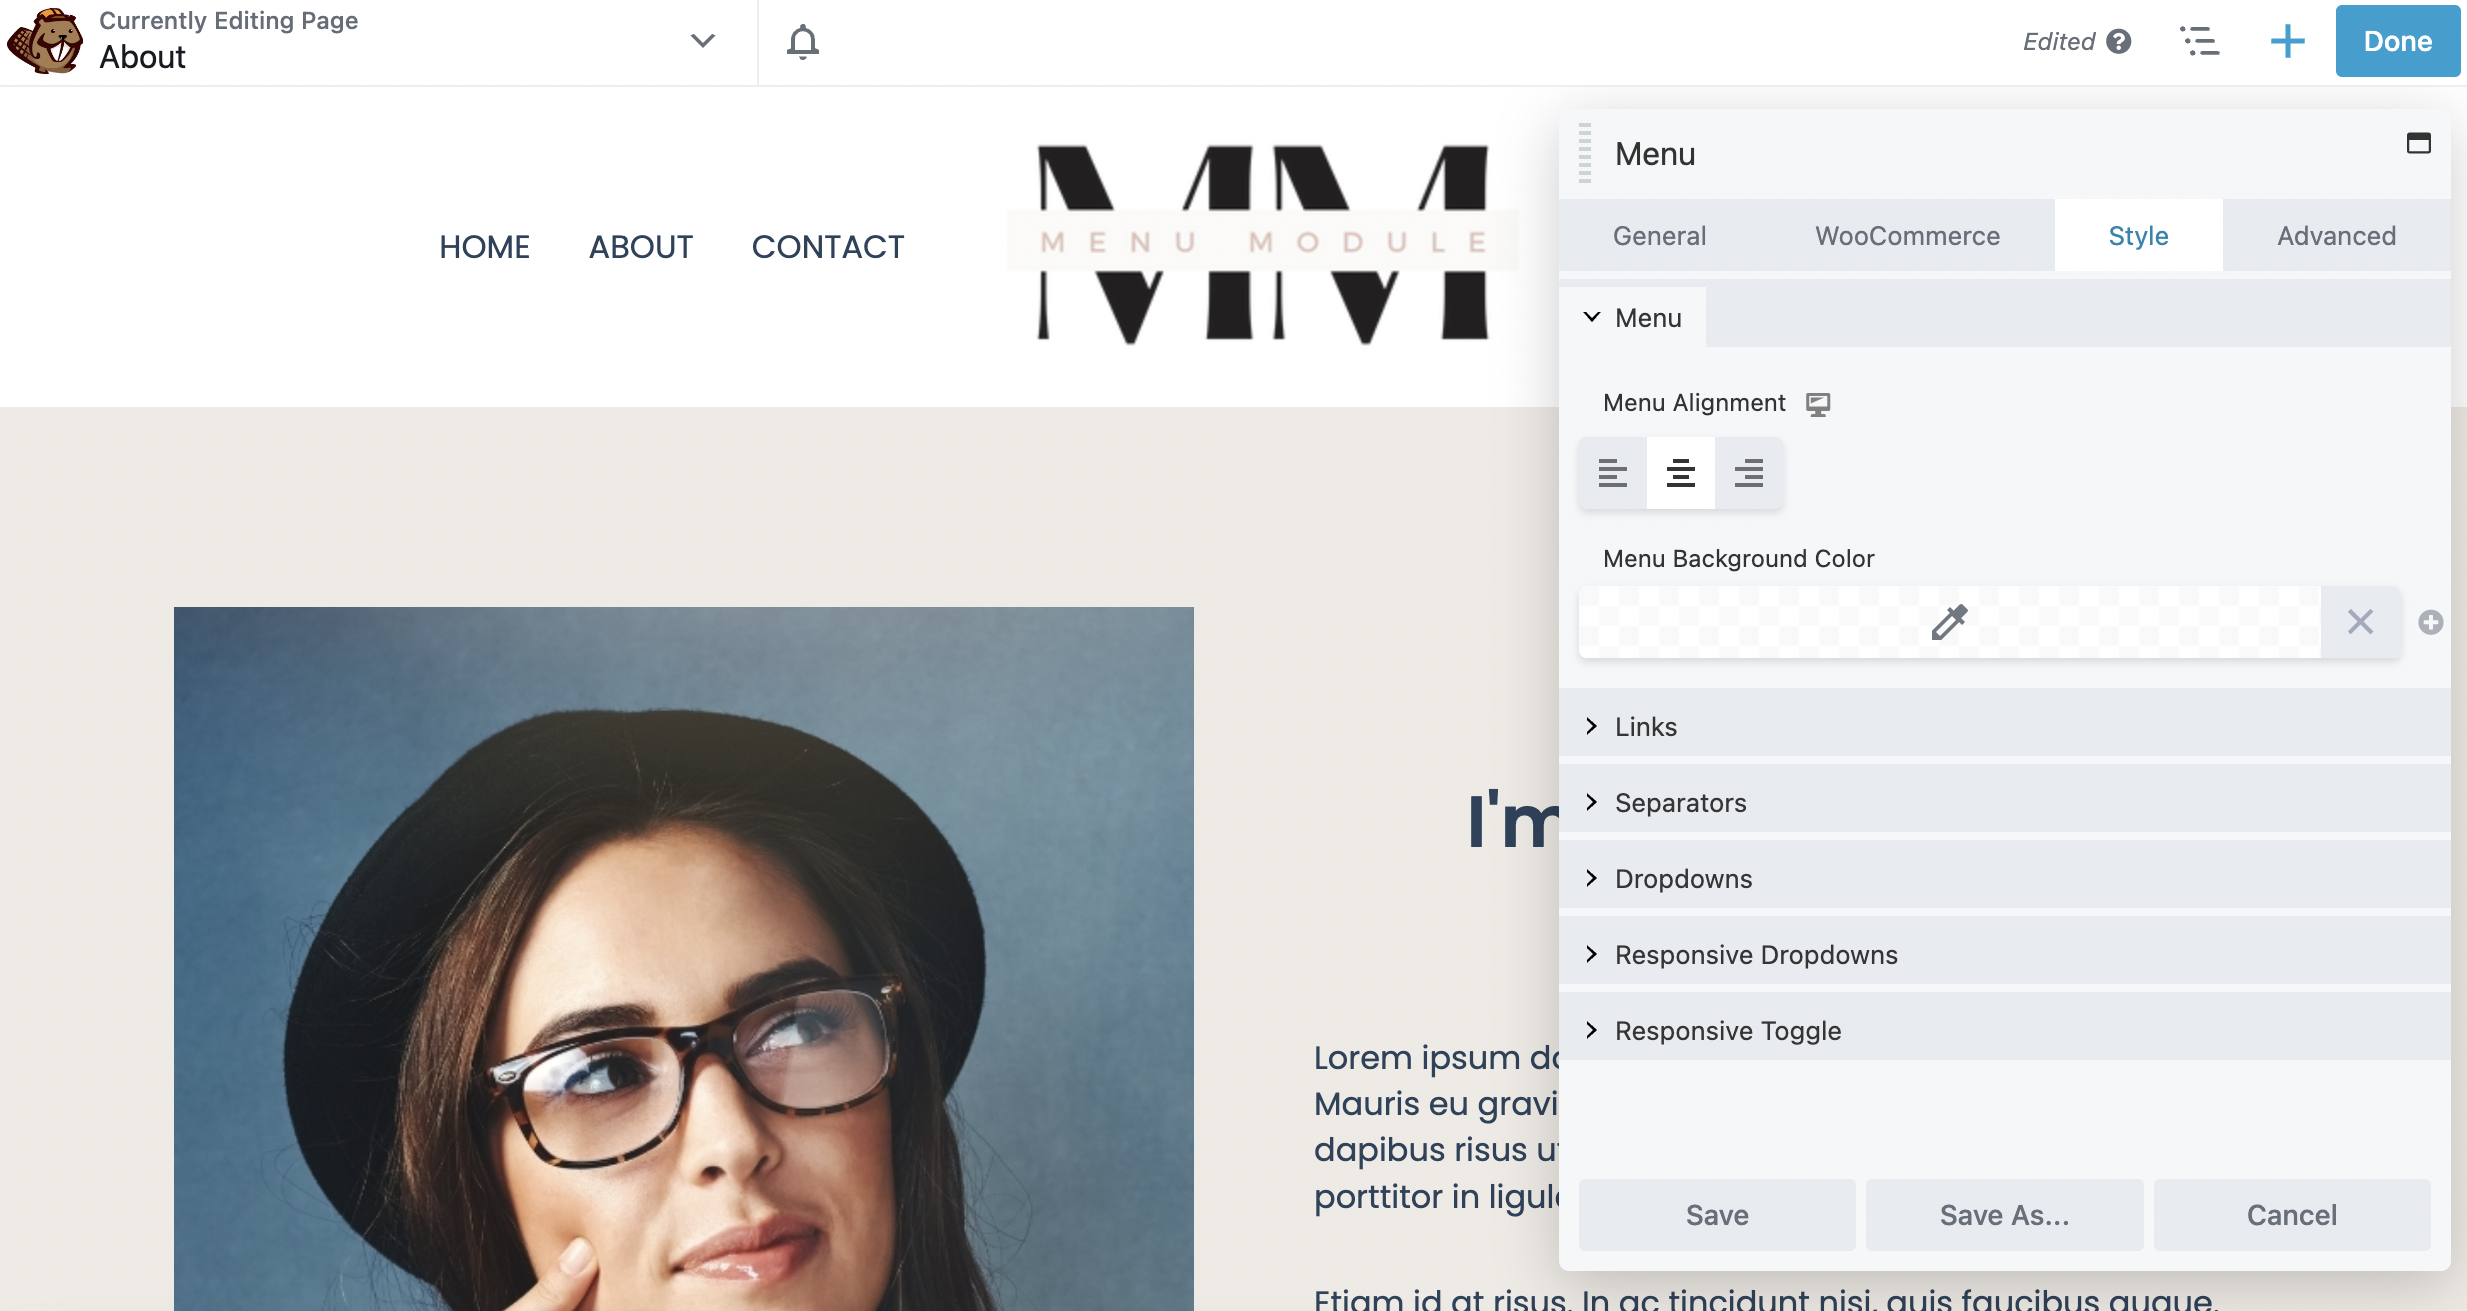Click Save As to create copy
Screen dimensions: 2467x1311
coord(2005,1215)
